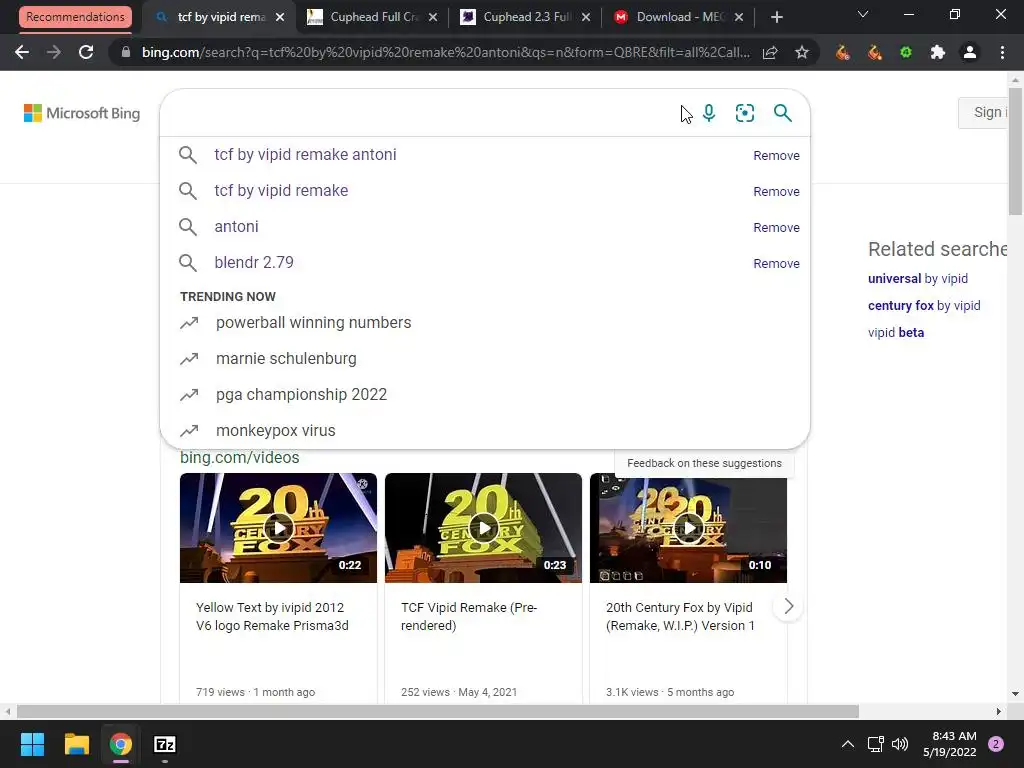Click the vertical page scrollbar thumb
Viewport: 1024px width, 768px height.
tap(1015, 152)
